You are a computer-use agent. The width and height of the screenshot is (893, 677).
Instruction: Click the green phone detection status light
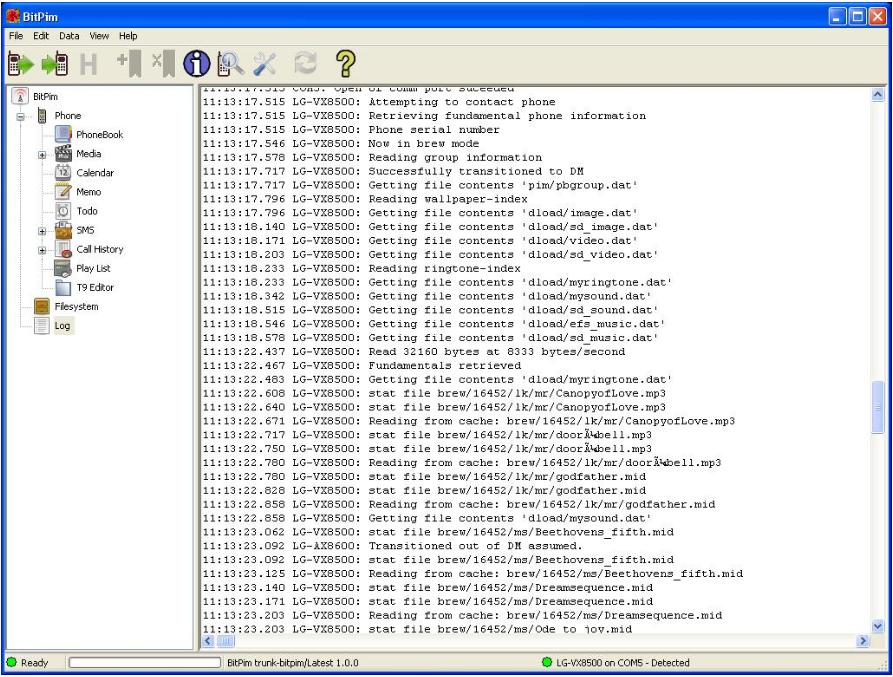coord(547,662)
